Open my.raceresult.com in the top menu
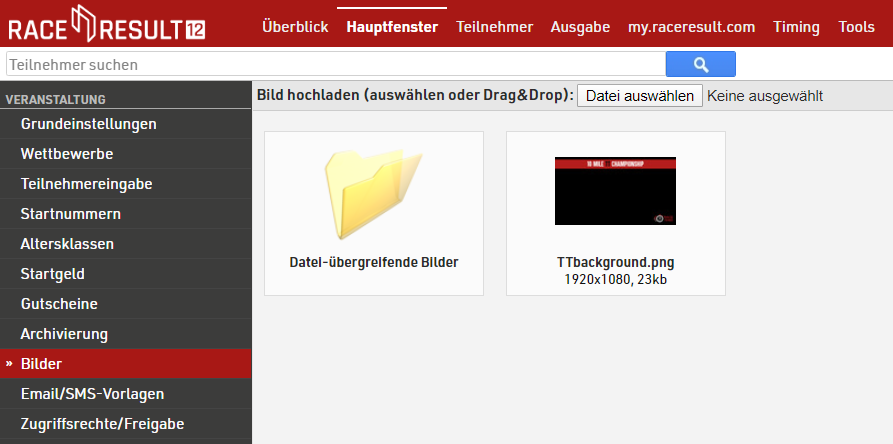Viewport: 893px width, 444px height. pyautogui.click(x=691, y=27)
